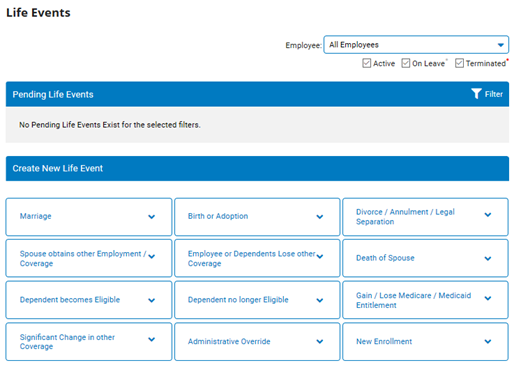Toggle the Terminated checkbox
Image resolution: width=514 pixels, height=372 pixels.
[459, 63]
